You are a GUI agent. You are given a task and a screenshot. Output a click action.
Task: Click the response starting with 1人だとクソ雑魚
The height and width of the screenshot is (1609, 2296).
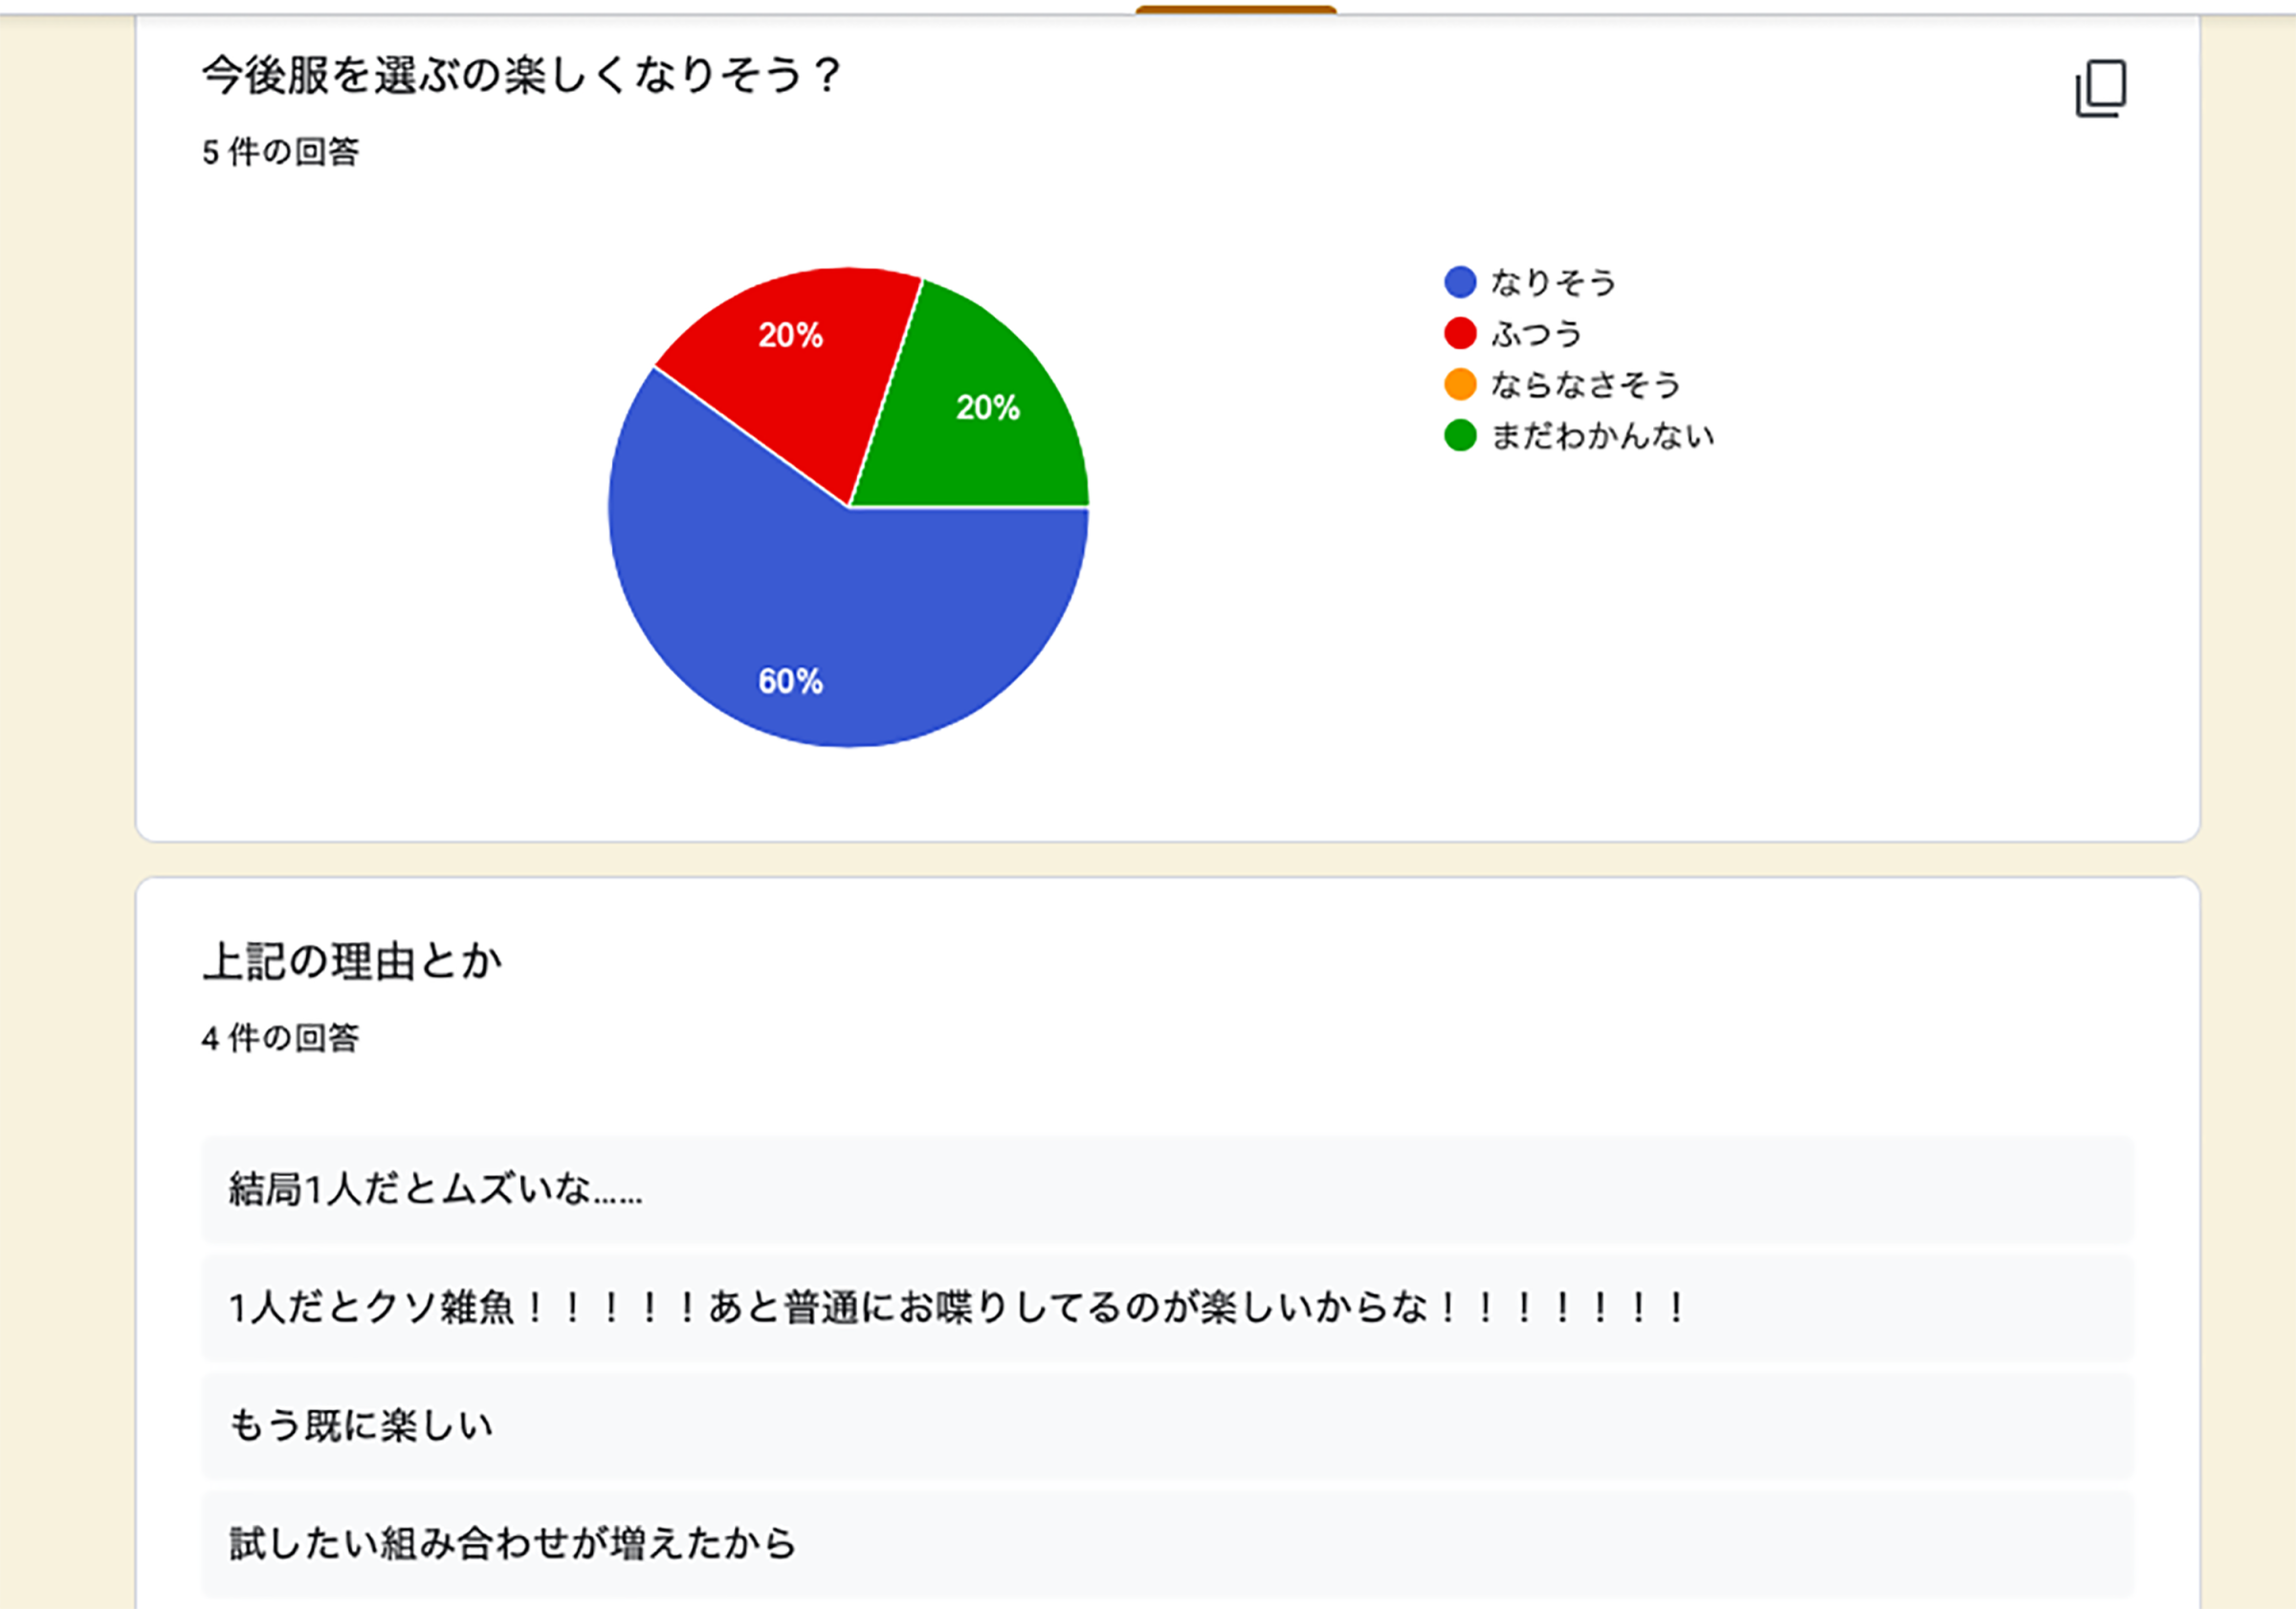tap(957, 1307)
